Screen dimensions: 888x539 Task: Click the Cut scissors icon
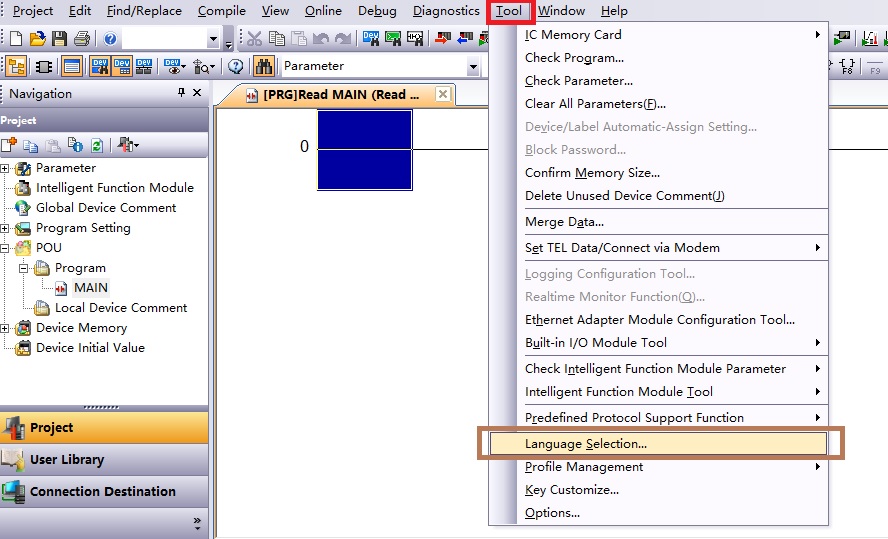click(x=254, y=39)
